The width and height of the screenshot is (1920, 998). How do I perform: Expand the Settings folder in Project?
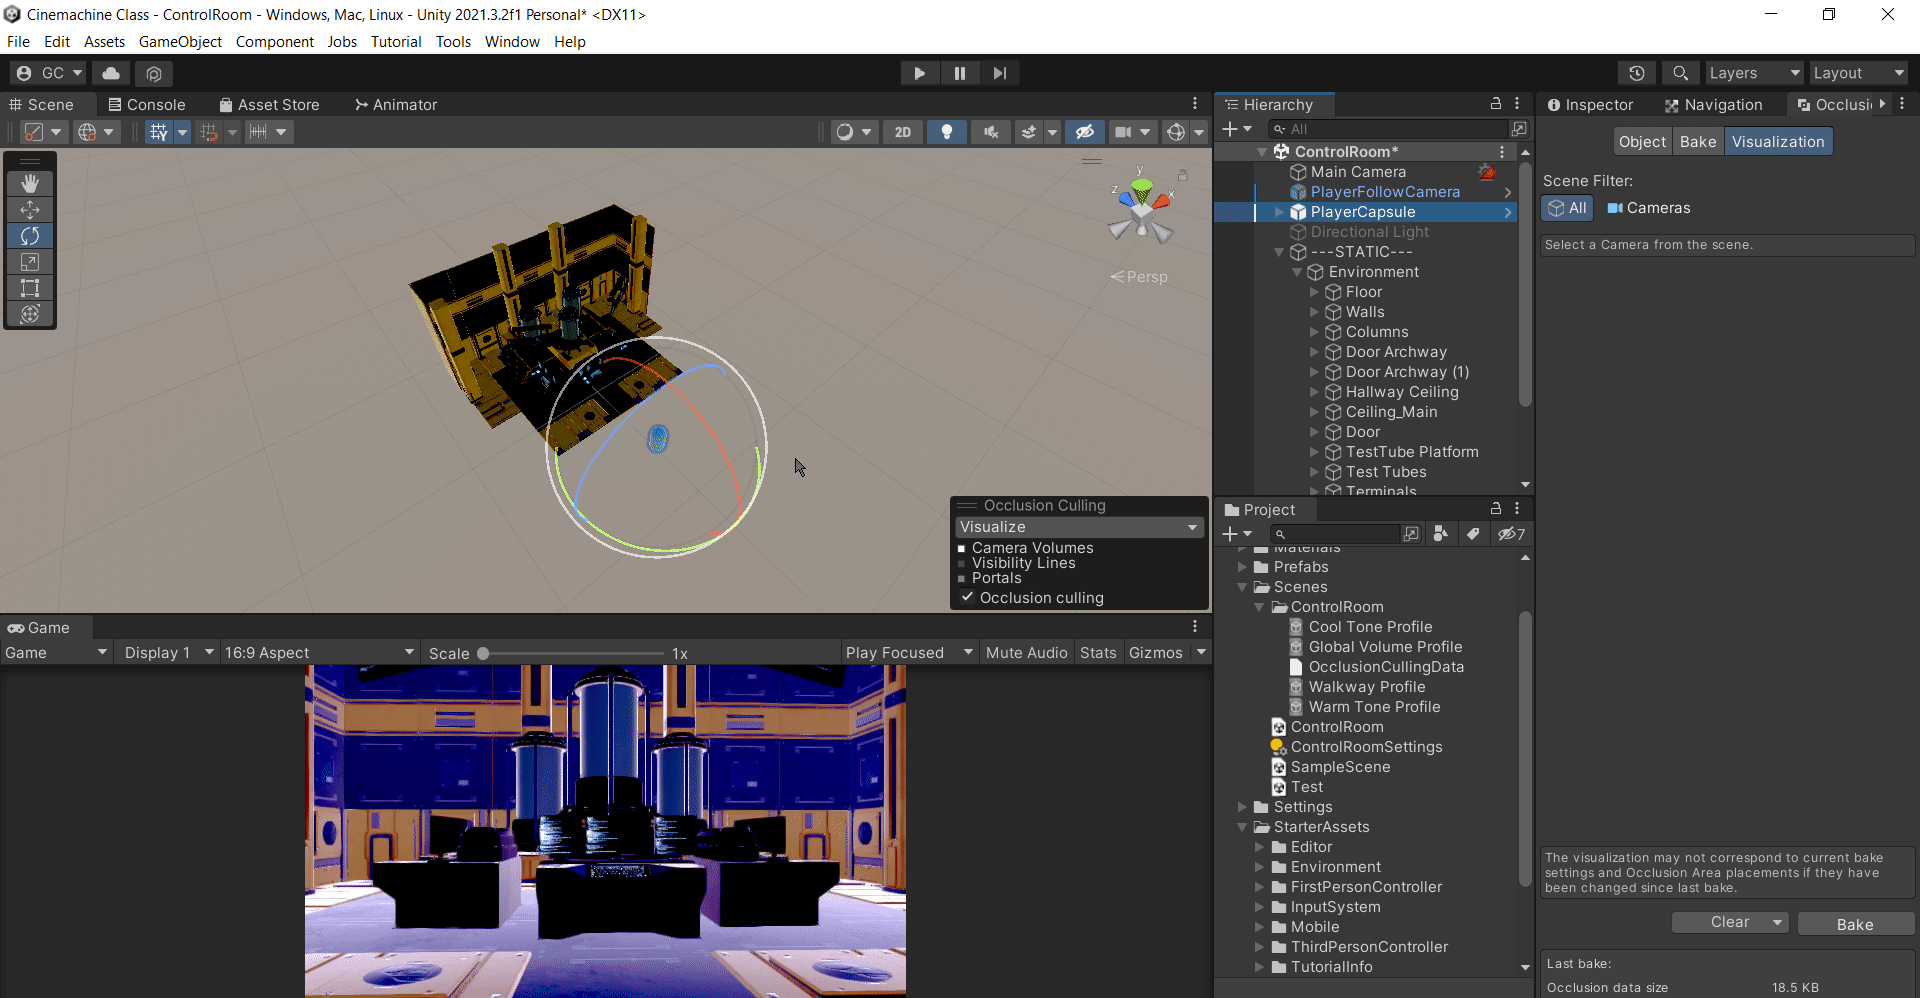pyautogui.click(x=1243, y=807)
